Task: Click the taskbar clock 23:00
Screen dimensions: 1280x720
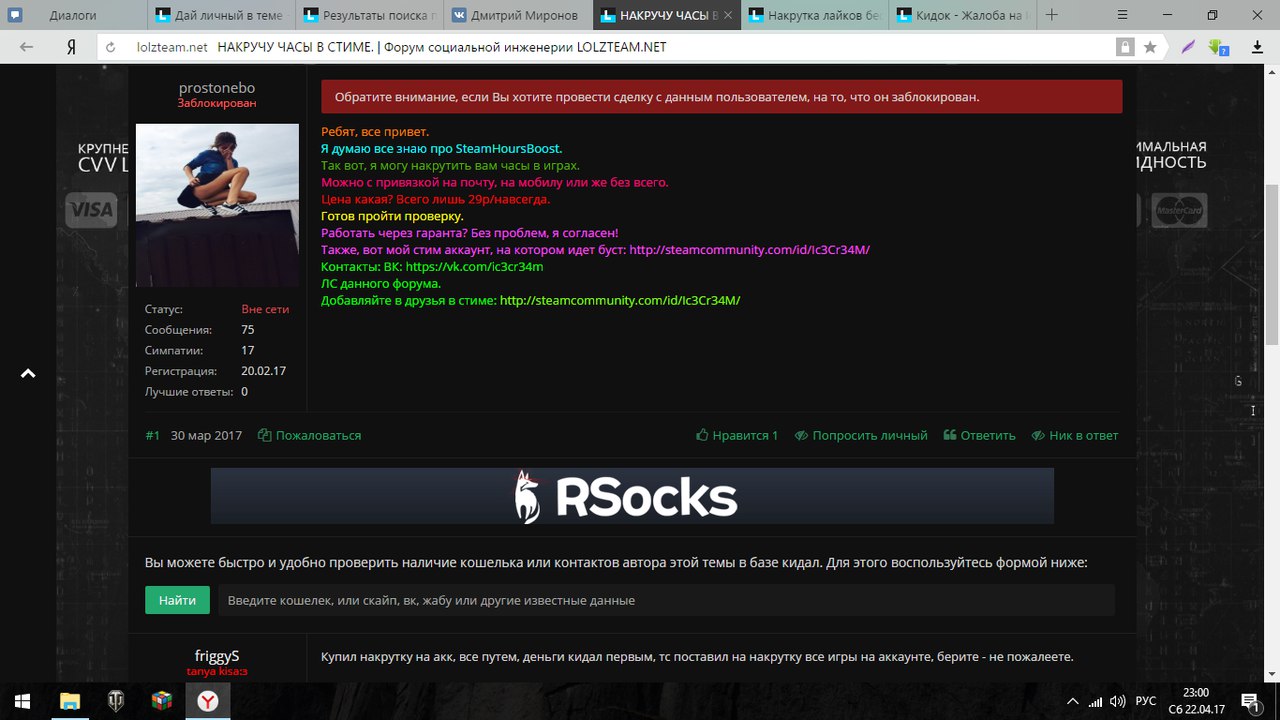Action: pyautogui.click(x=1195, y=701)
